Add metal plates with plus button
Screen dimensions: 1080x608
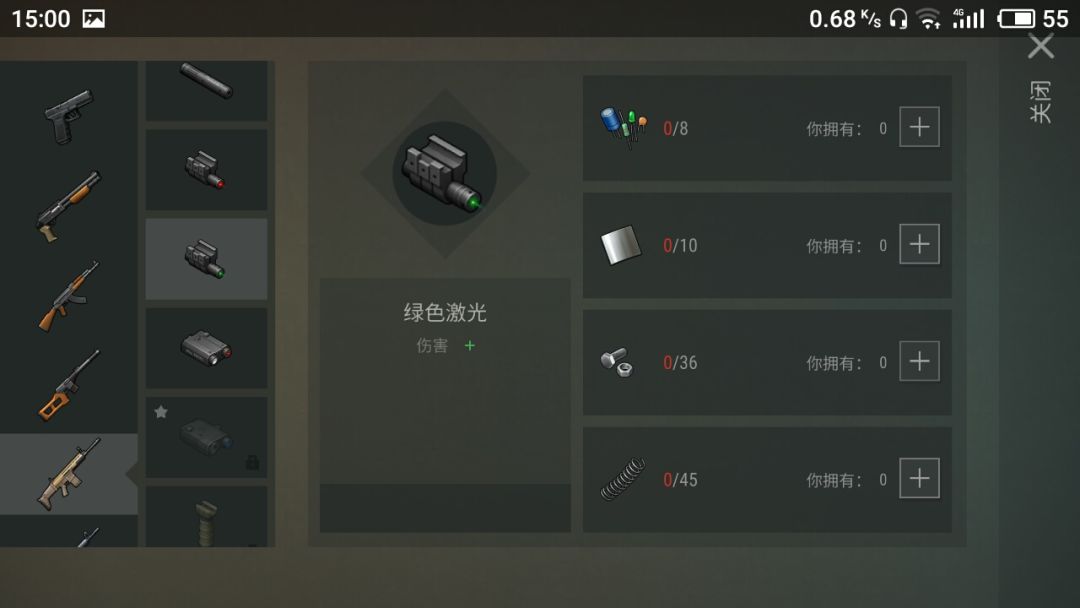coord(920,244)
